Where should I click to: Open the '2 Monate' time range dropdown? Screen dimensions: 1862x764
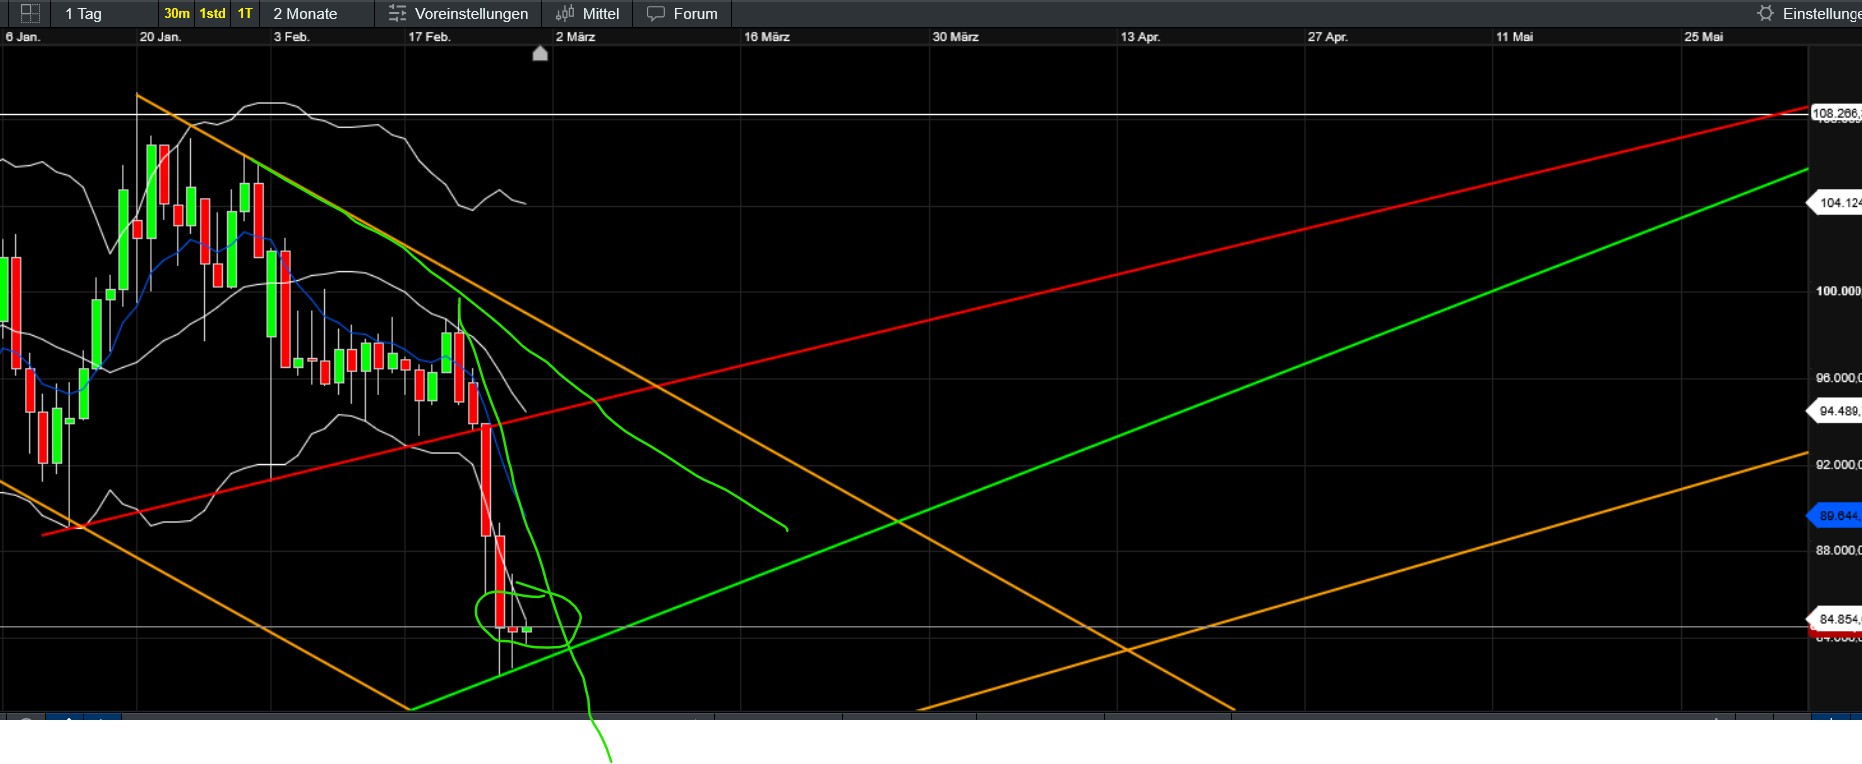click(305, 14)
